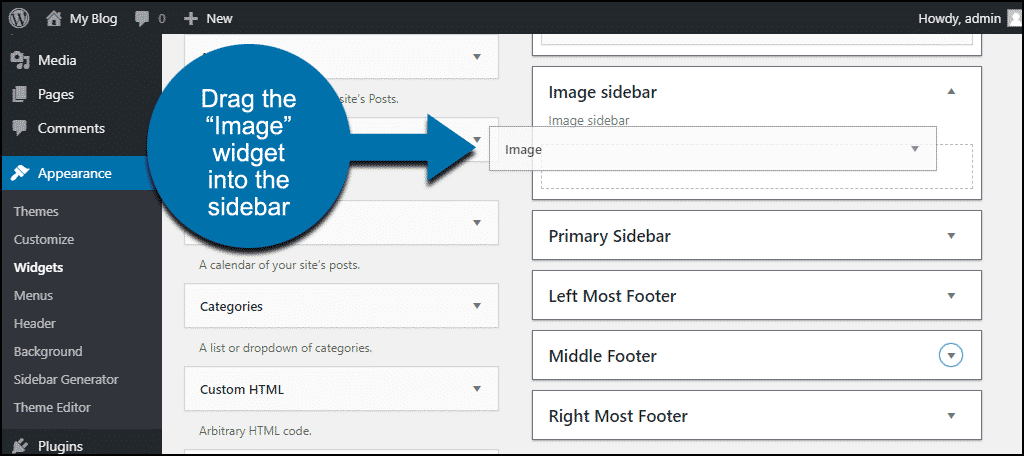The image size is (1024, 456).
Task: Open the Themes submenu item
Action: (36, 212)
